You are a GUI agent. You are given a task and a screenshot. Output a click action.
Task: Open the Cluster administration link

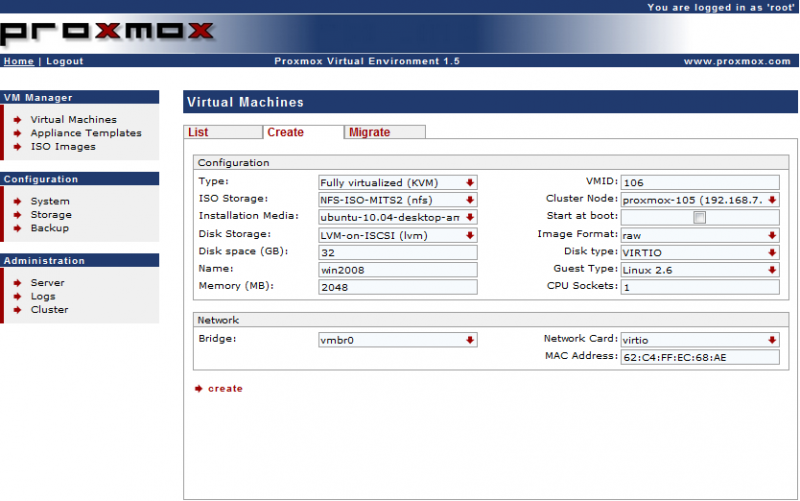[49, 310]
